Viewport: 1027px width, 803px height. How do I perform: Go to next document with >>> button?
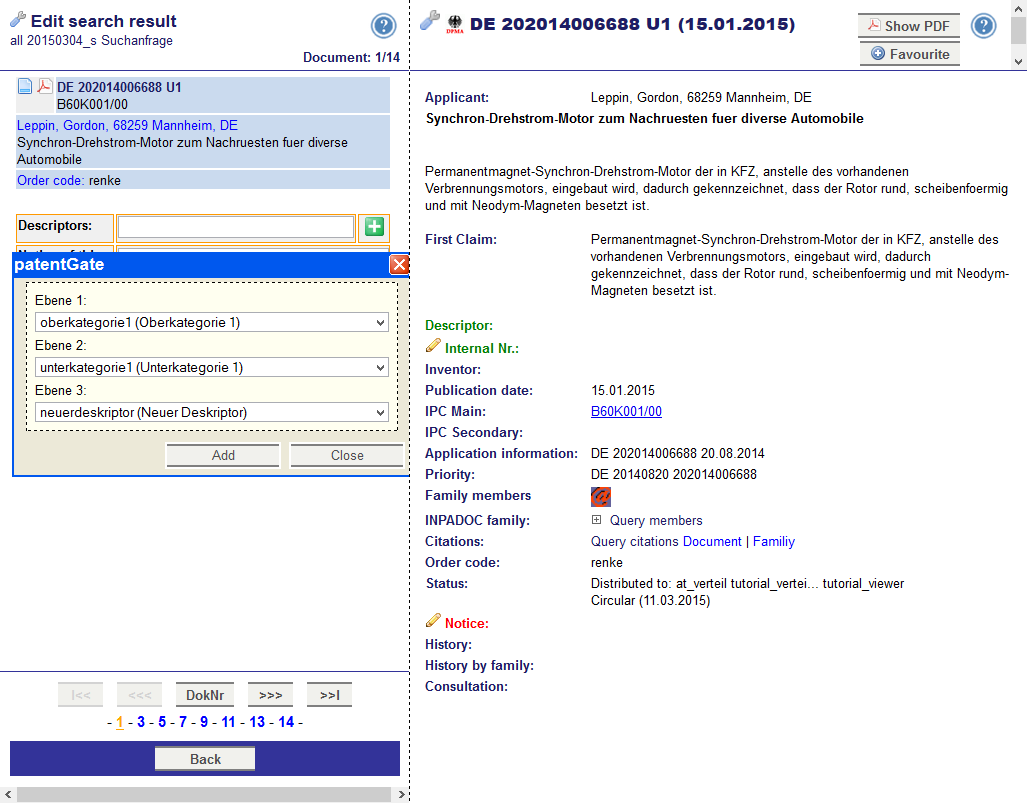(270, 695)
